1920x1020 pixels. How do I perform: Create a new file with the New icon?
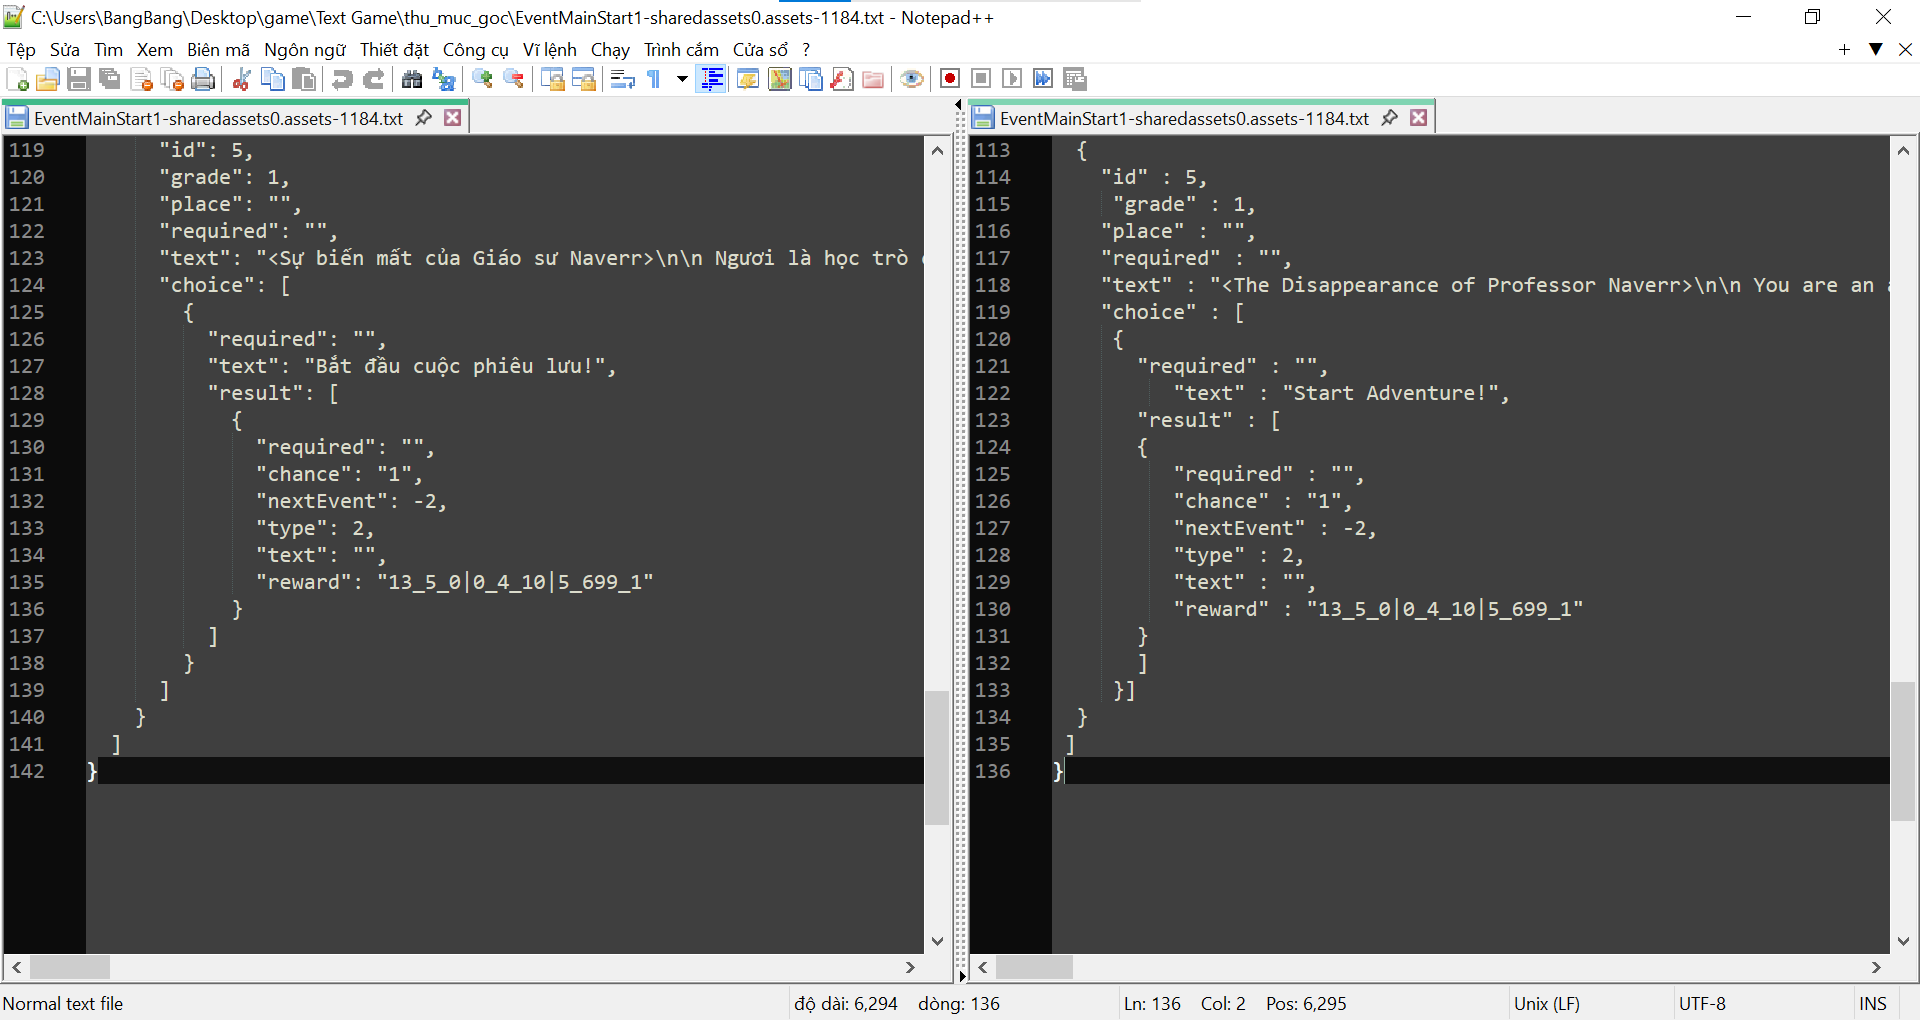(x=17, y=79)
